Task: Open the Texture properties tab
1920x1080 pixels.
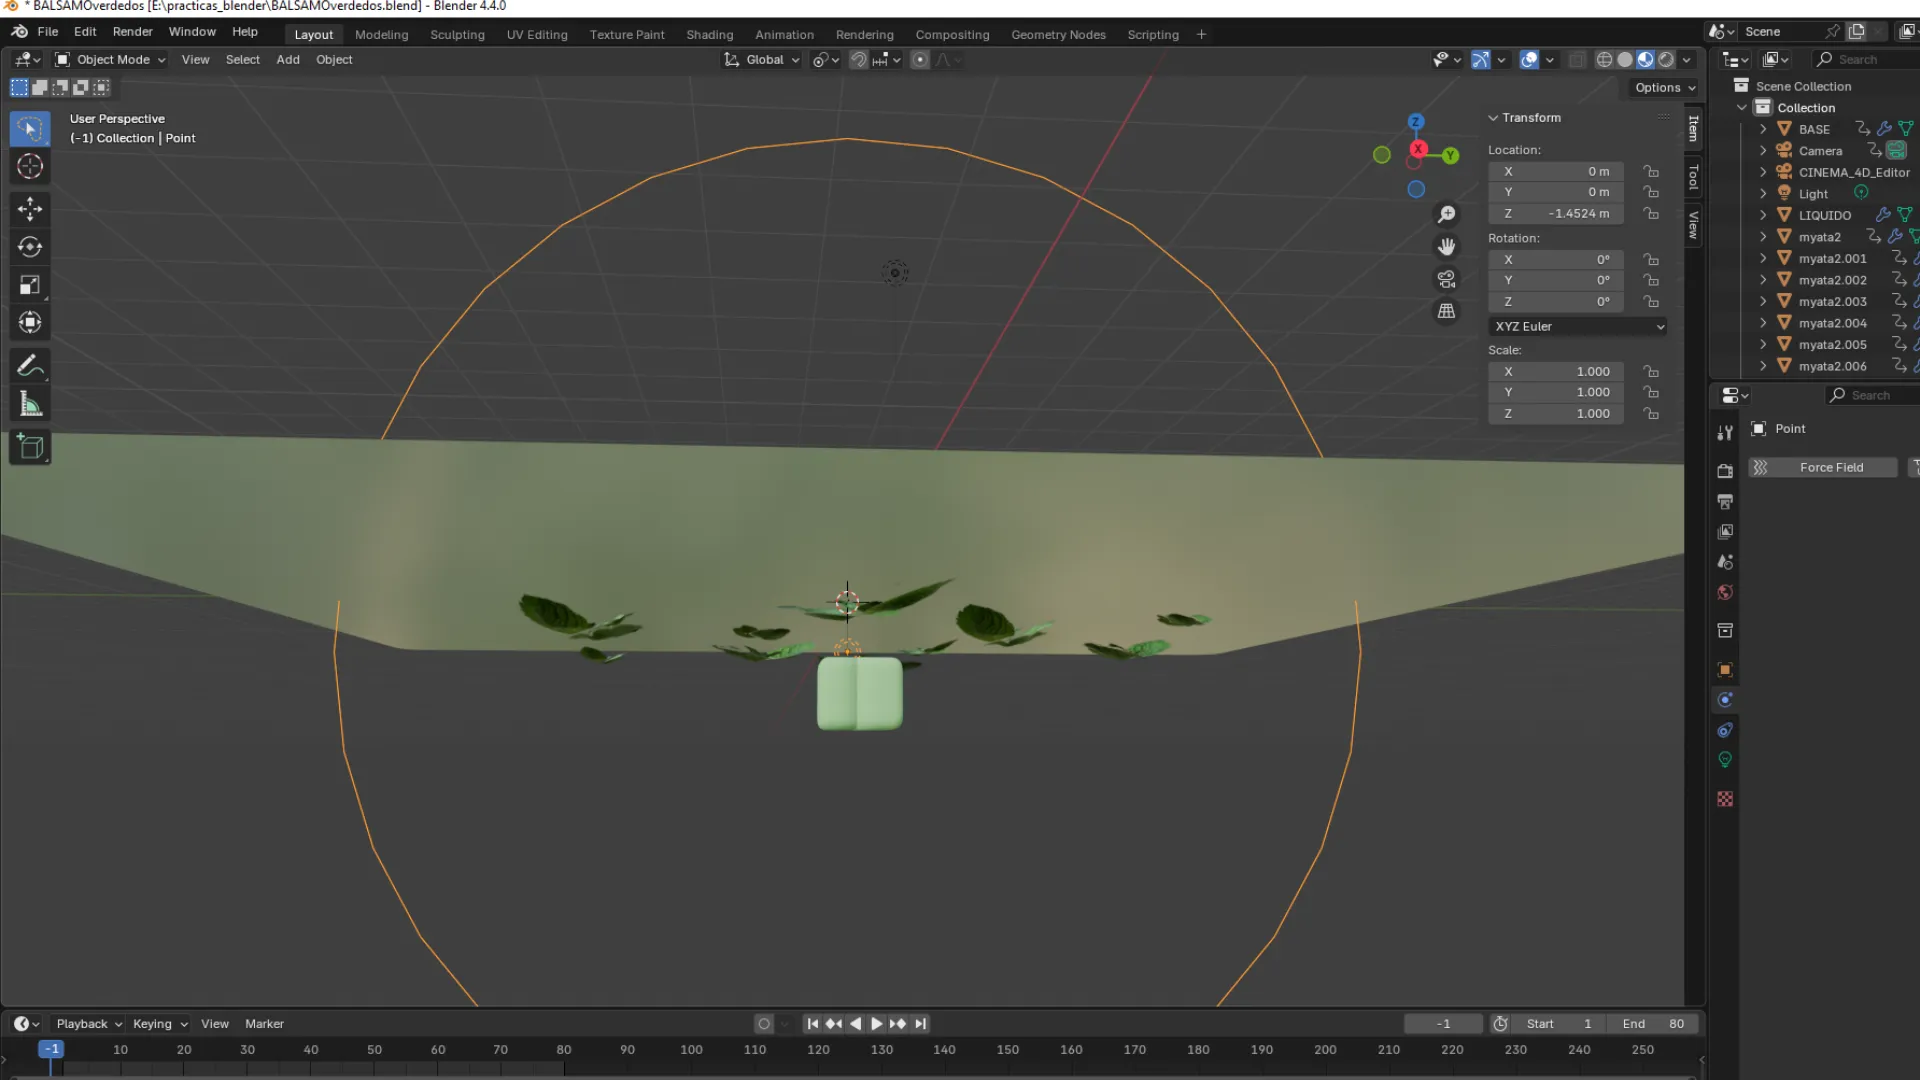Action: click(x=1725, y=799)
